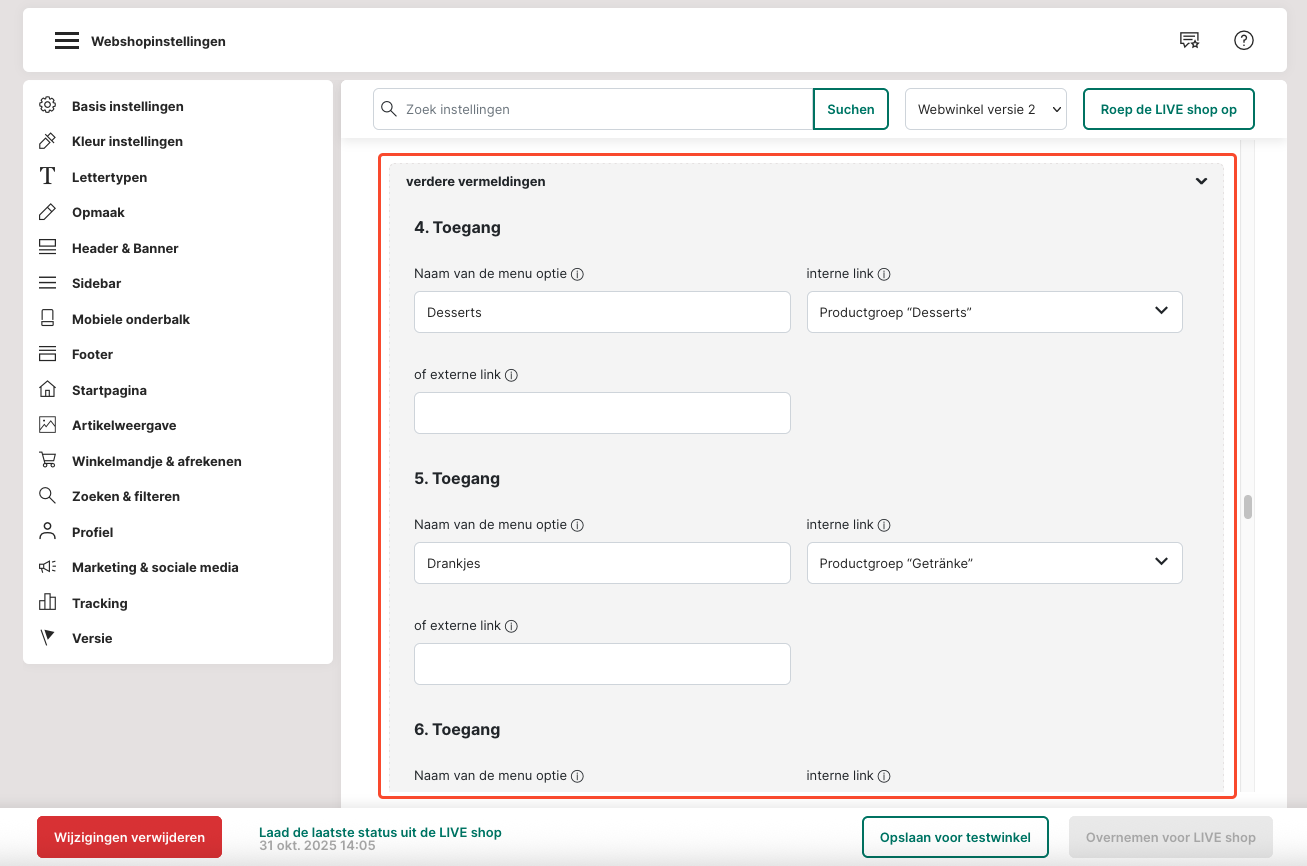Open the Productgroep "Getränke" dropdown
This screenshot has height=866, width=1307.
pyautogui.click(x=994, y=563)
